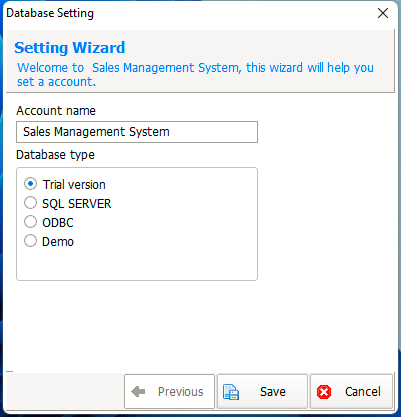Close the Database Setting dialog window
This screenshot has width=401, height=417.
383,13
